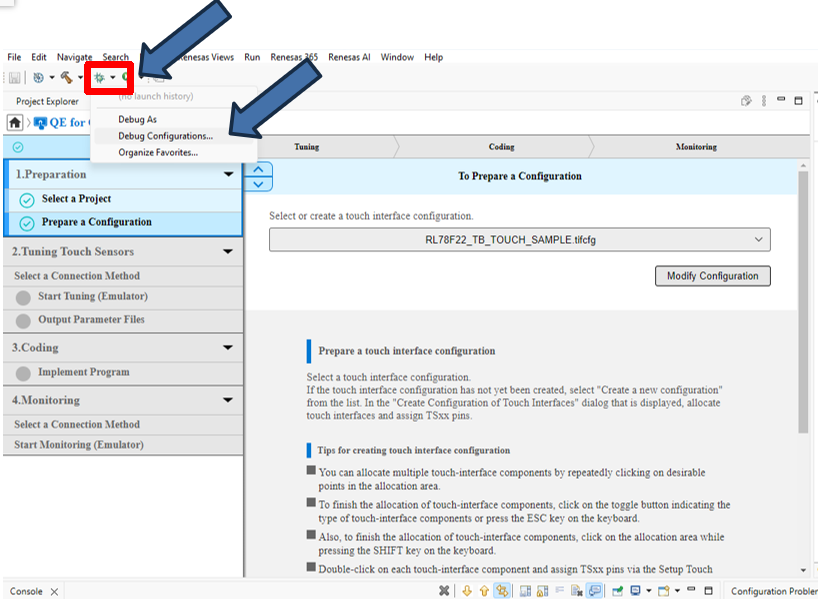This screenshot has height=612, width=819.
Task: Collapse the 3.Coding section arrow
Action: point(228,348)
